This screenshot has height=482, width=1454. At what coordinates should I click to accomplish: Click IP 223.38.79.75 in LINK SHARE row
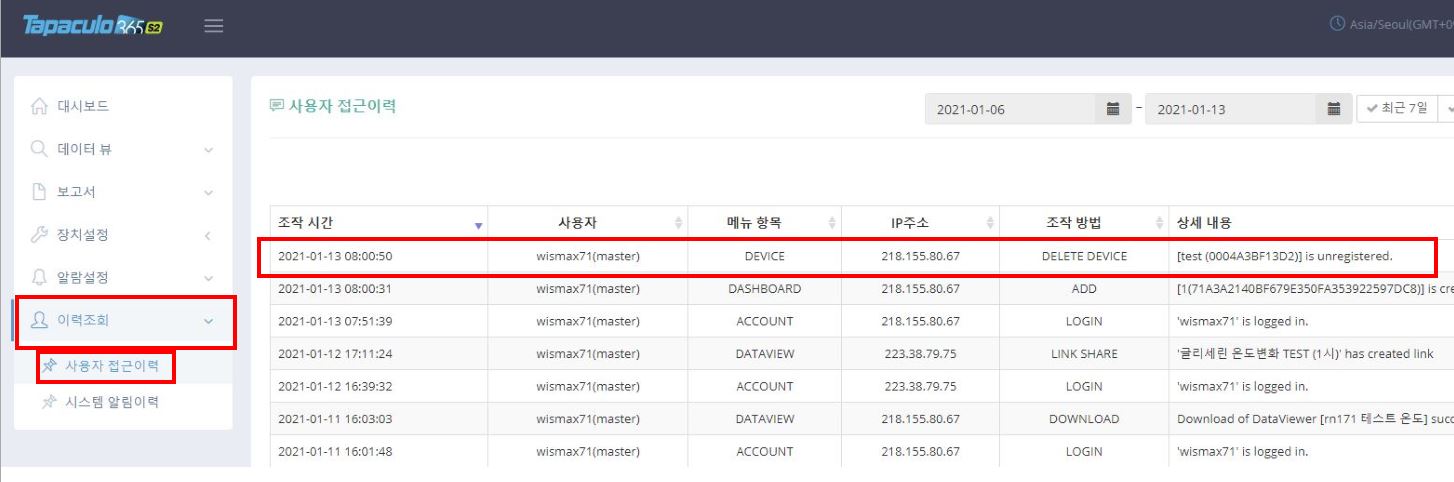pos(921,354)
